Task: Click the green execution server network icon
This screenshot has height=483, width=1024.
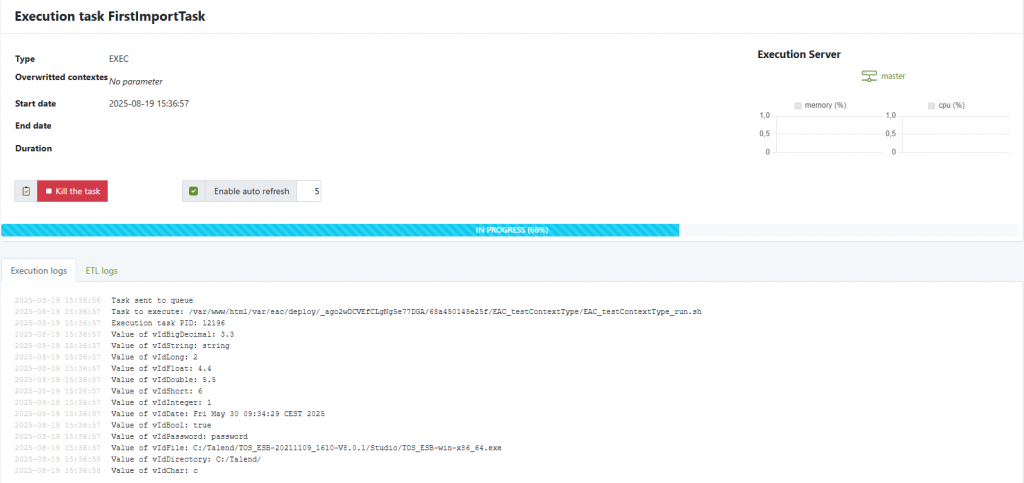Action: coord(868,76)
